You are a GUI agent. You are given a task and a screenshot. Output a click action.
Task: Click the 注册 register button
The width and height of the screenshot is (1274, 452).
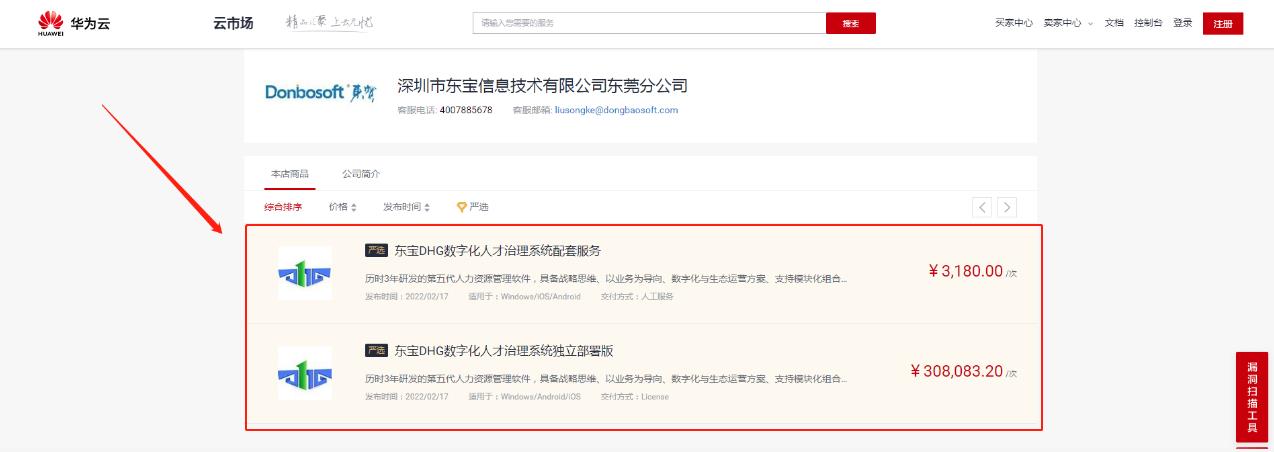point(1222,23)
